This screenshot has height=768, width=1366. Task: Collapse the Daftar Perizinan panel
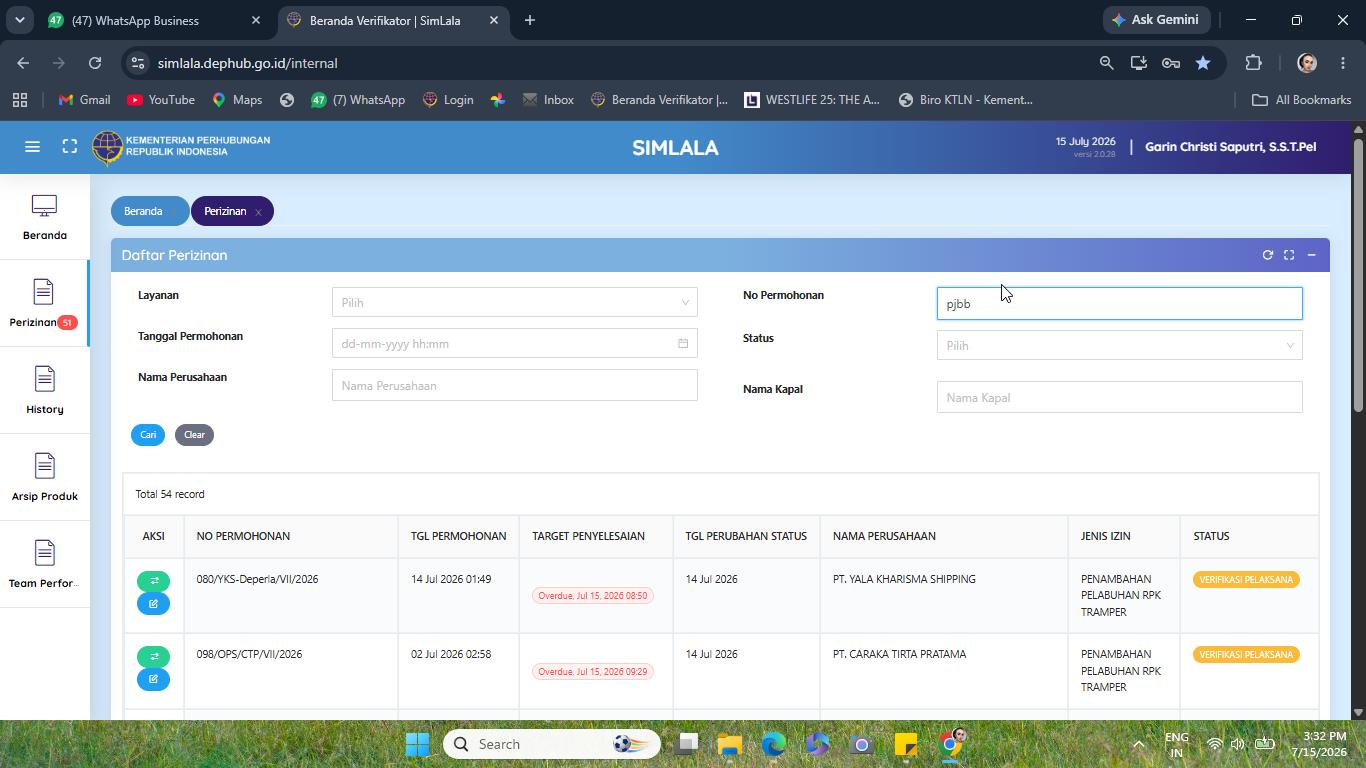click(1311, 255)
